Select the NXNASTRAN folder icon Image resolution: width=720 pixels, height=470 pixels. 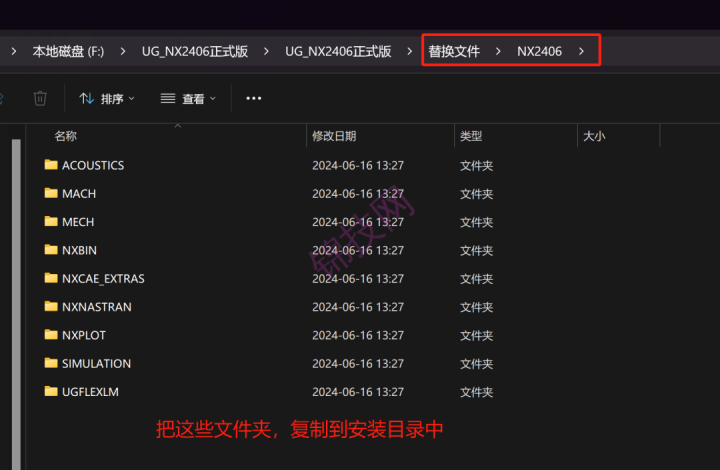click(x=51, y=306)
